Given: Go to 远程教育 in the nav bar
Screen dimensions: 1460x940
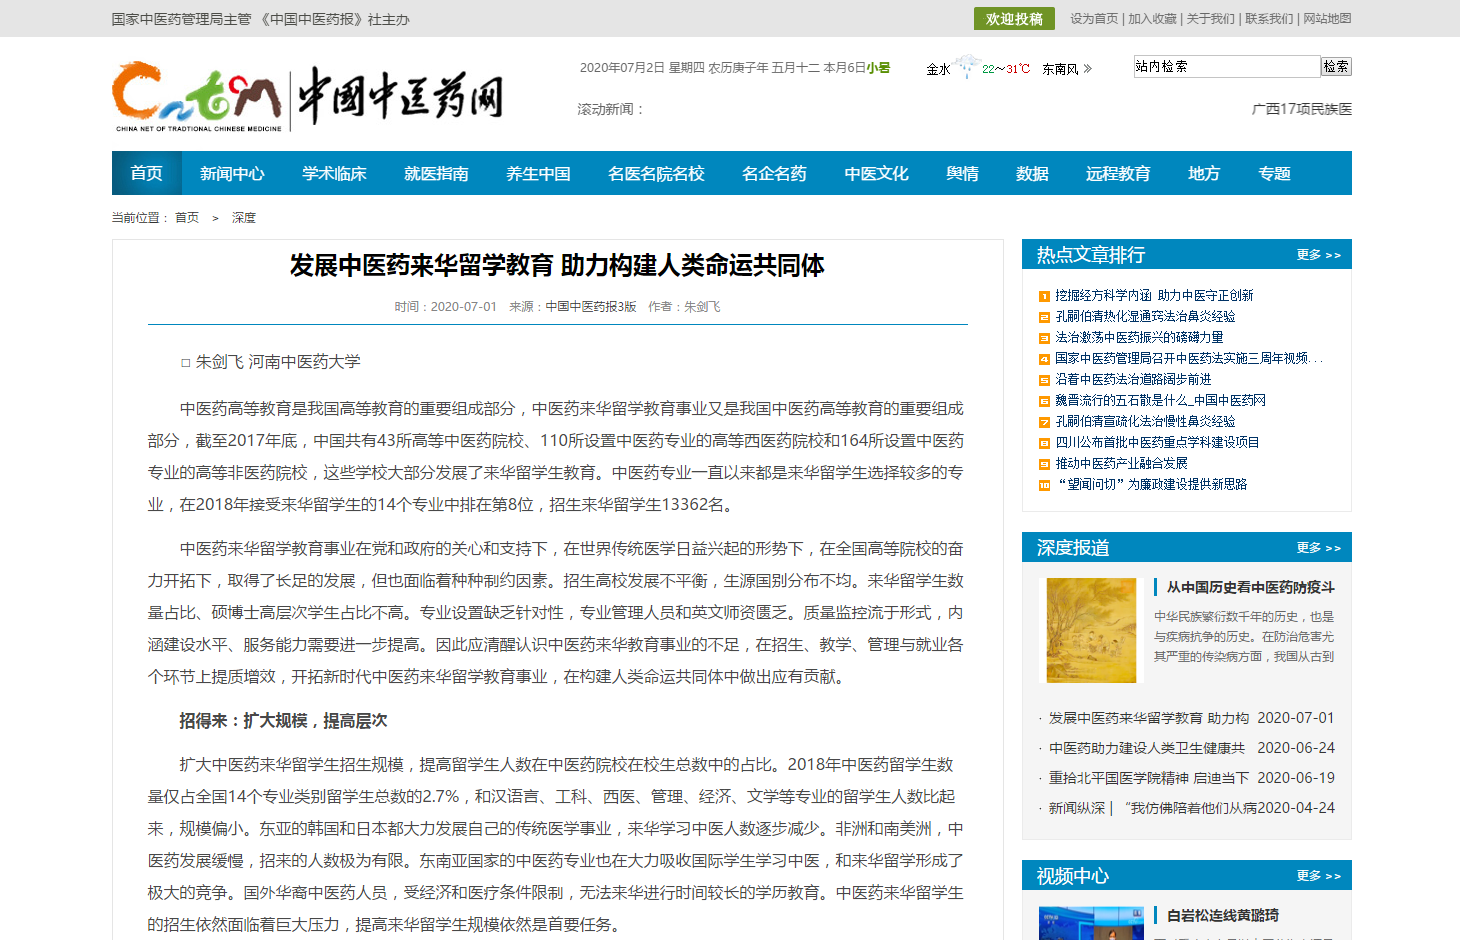Looking at the screenshot, I should [x=1118, y=174].
